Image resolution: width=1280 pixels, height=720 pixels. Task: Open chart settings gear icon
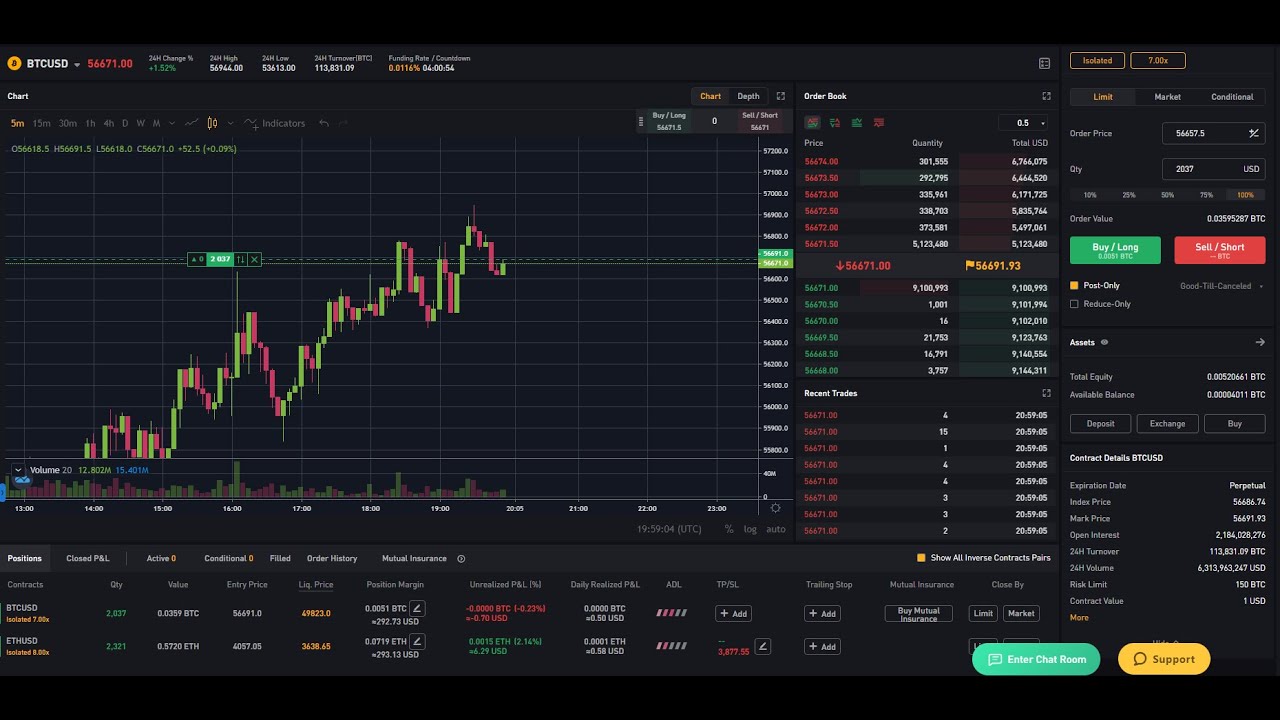click(x=775, y=508)
